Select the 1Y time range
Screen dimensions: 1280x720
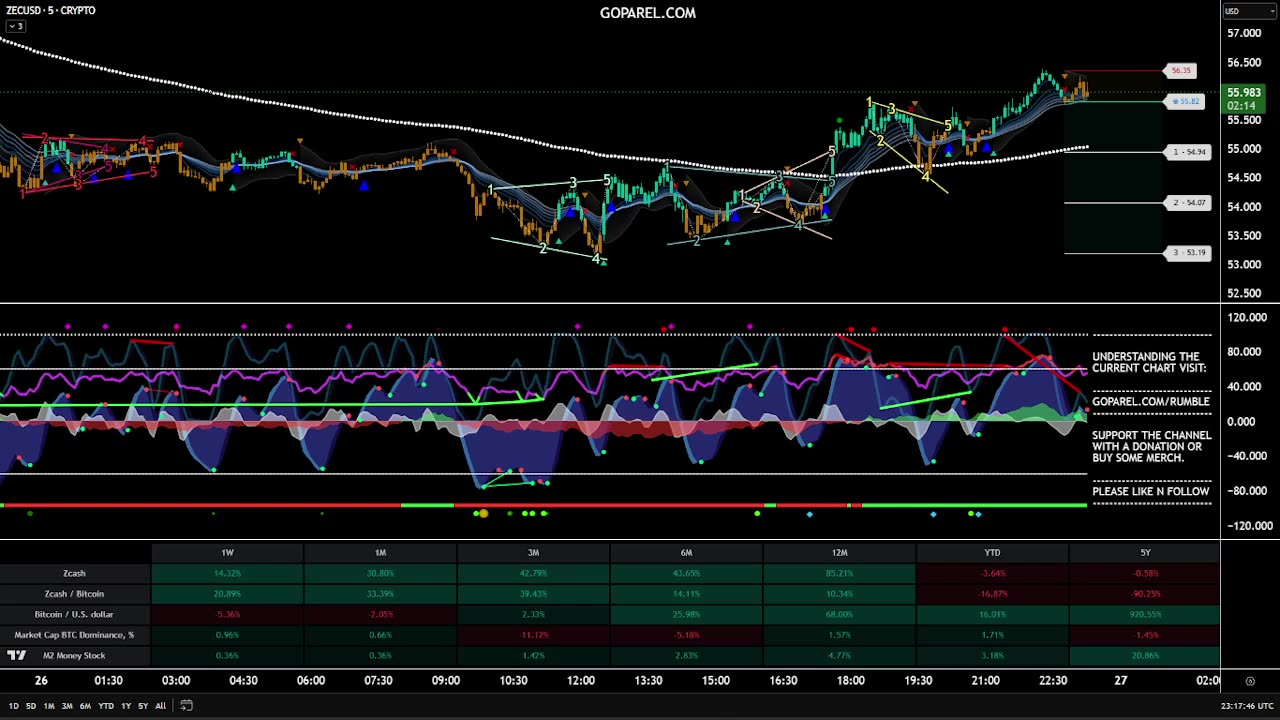tap(126, 706)
